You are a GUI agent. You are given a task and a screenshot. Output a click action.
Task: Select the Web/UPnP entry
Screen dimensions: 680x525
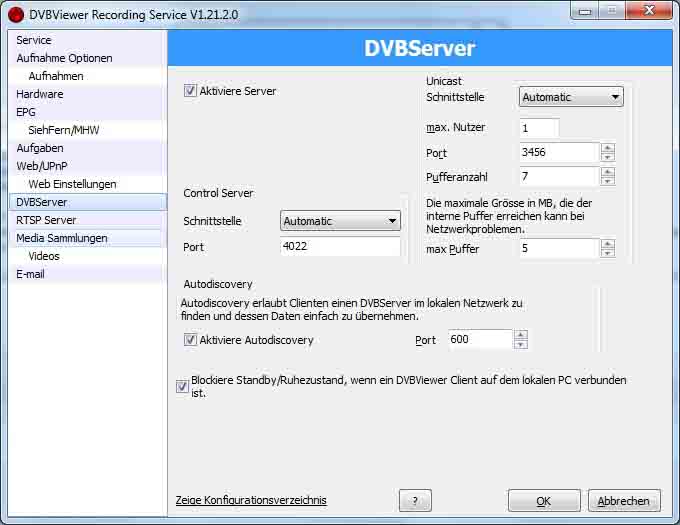[x=87, y=166]
